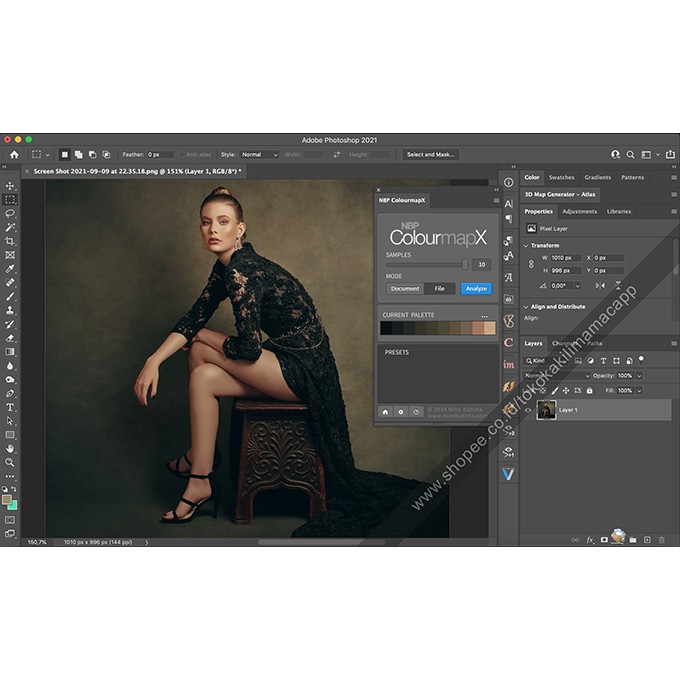Switch to the Adjustments tab
The width and height of the screenshot is (680, 680).
click(579, 212)
